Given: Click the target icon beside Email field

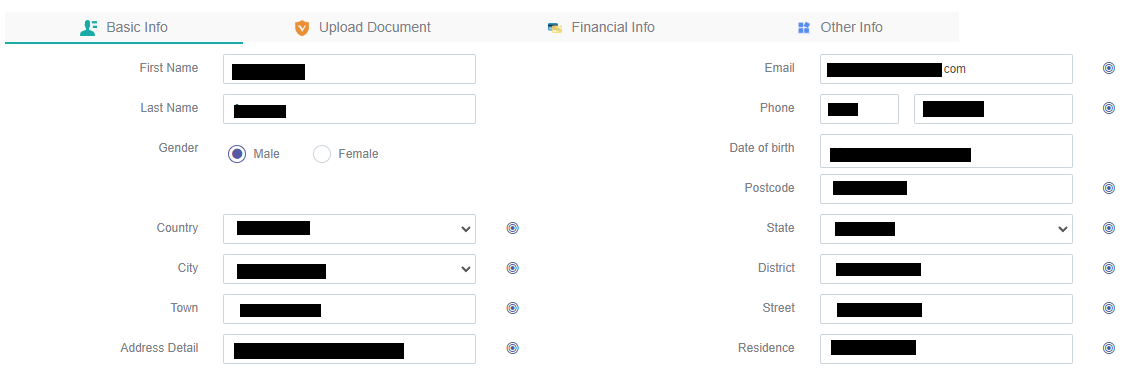Looking at the screenshot, I should (x=1109, y=69).
